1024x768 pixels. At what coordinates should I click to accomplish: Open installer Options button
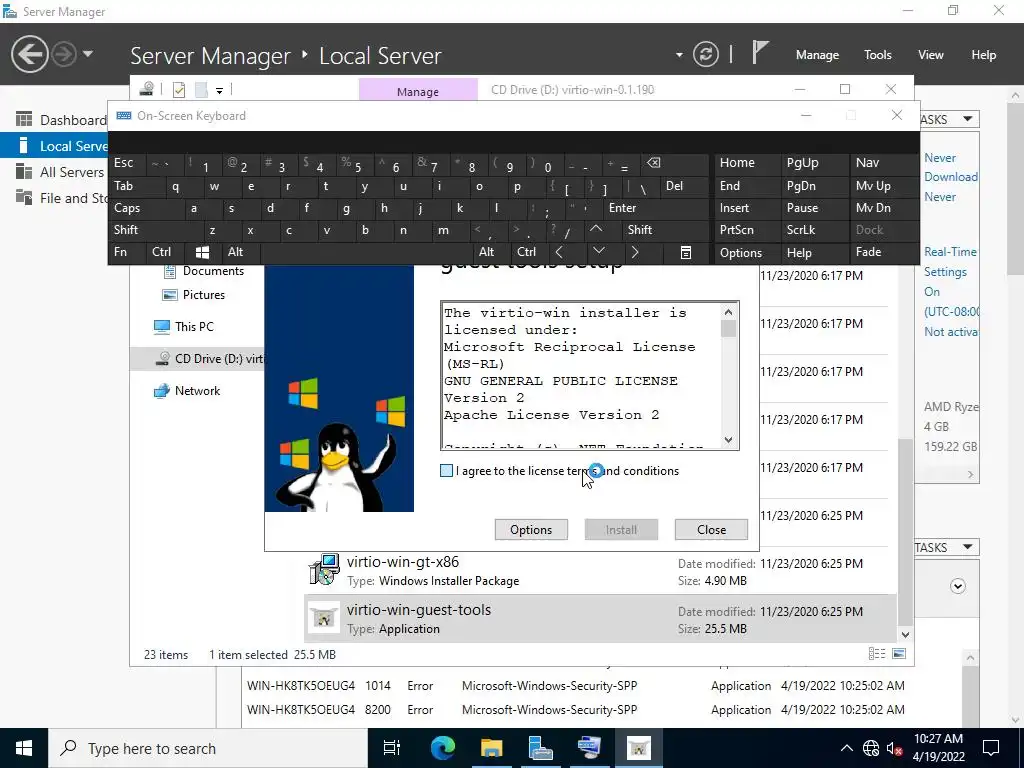pos(531,530)
